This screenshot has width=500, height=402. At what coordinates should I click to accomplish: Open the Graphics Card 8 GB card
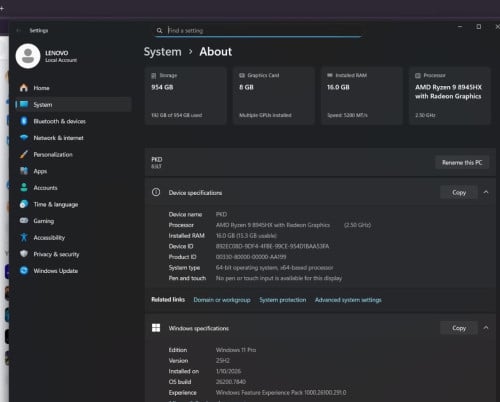point(274,96)
